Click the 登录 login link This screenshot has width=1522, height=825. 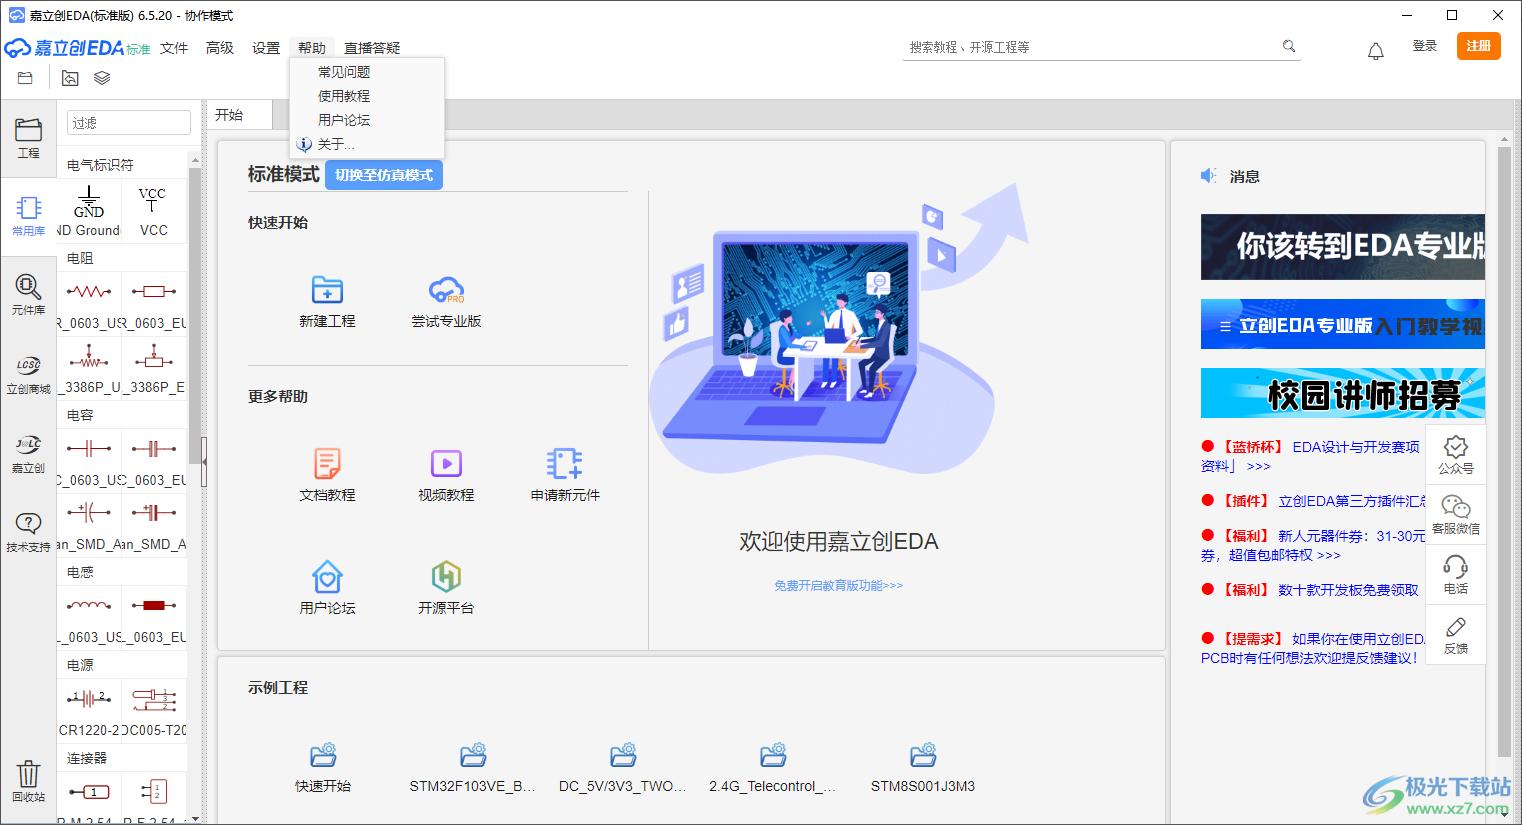click(x=1425, y=46)
